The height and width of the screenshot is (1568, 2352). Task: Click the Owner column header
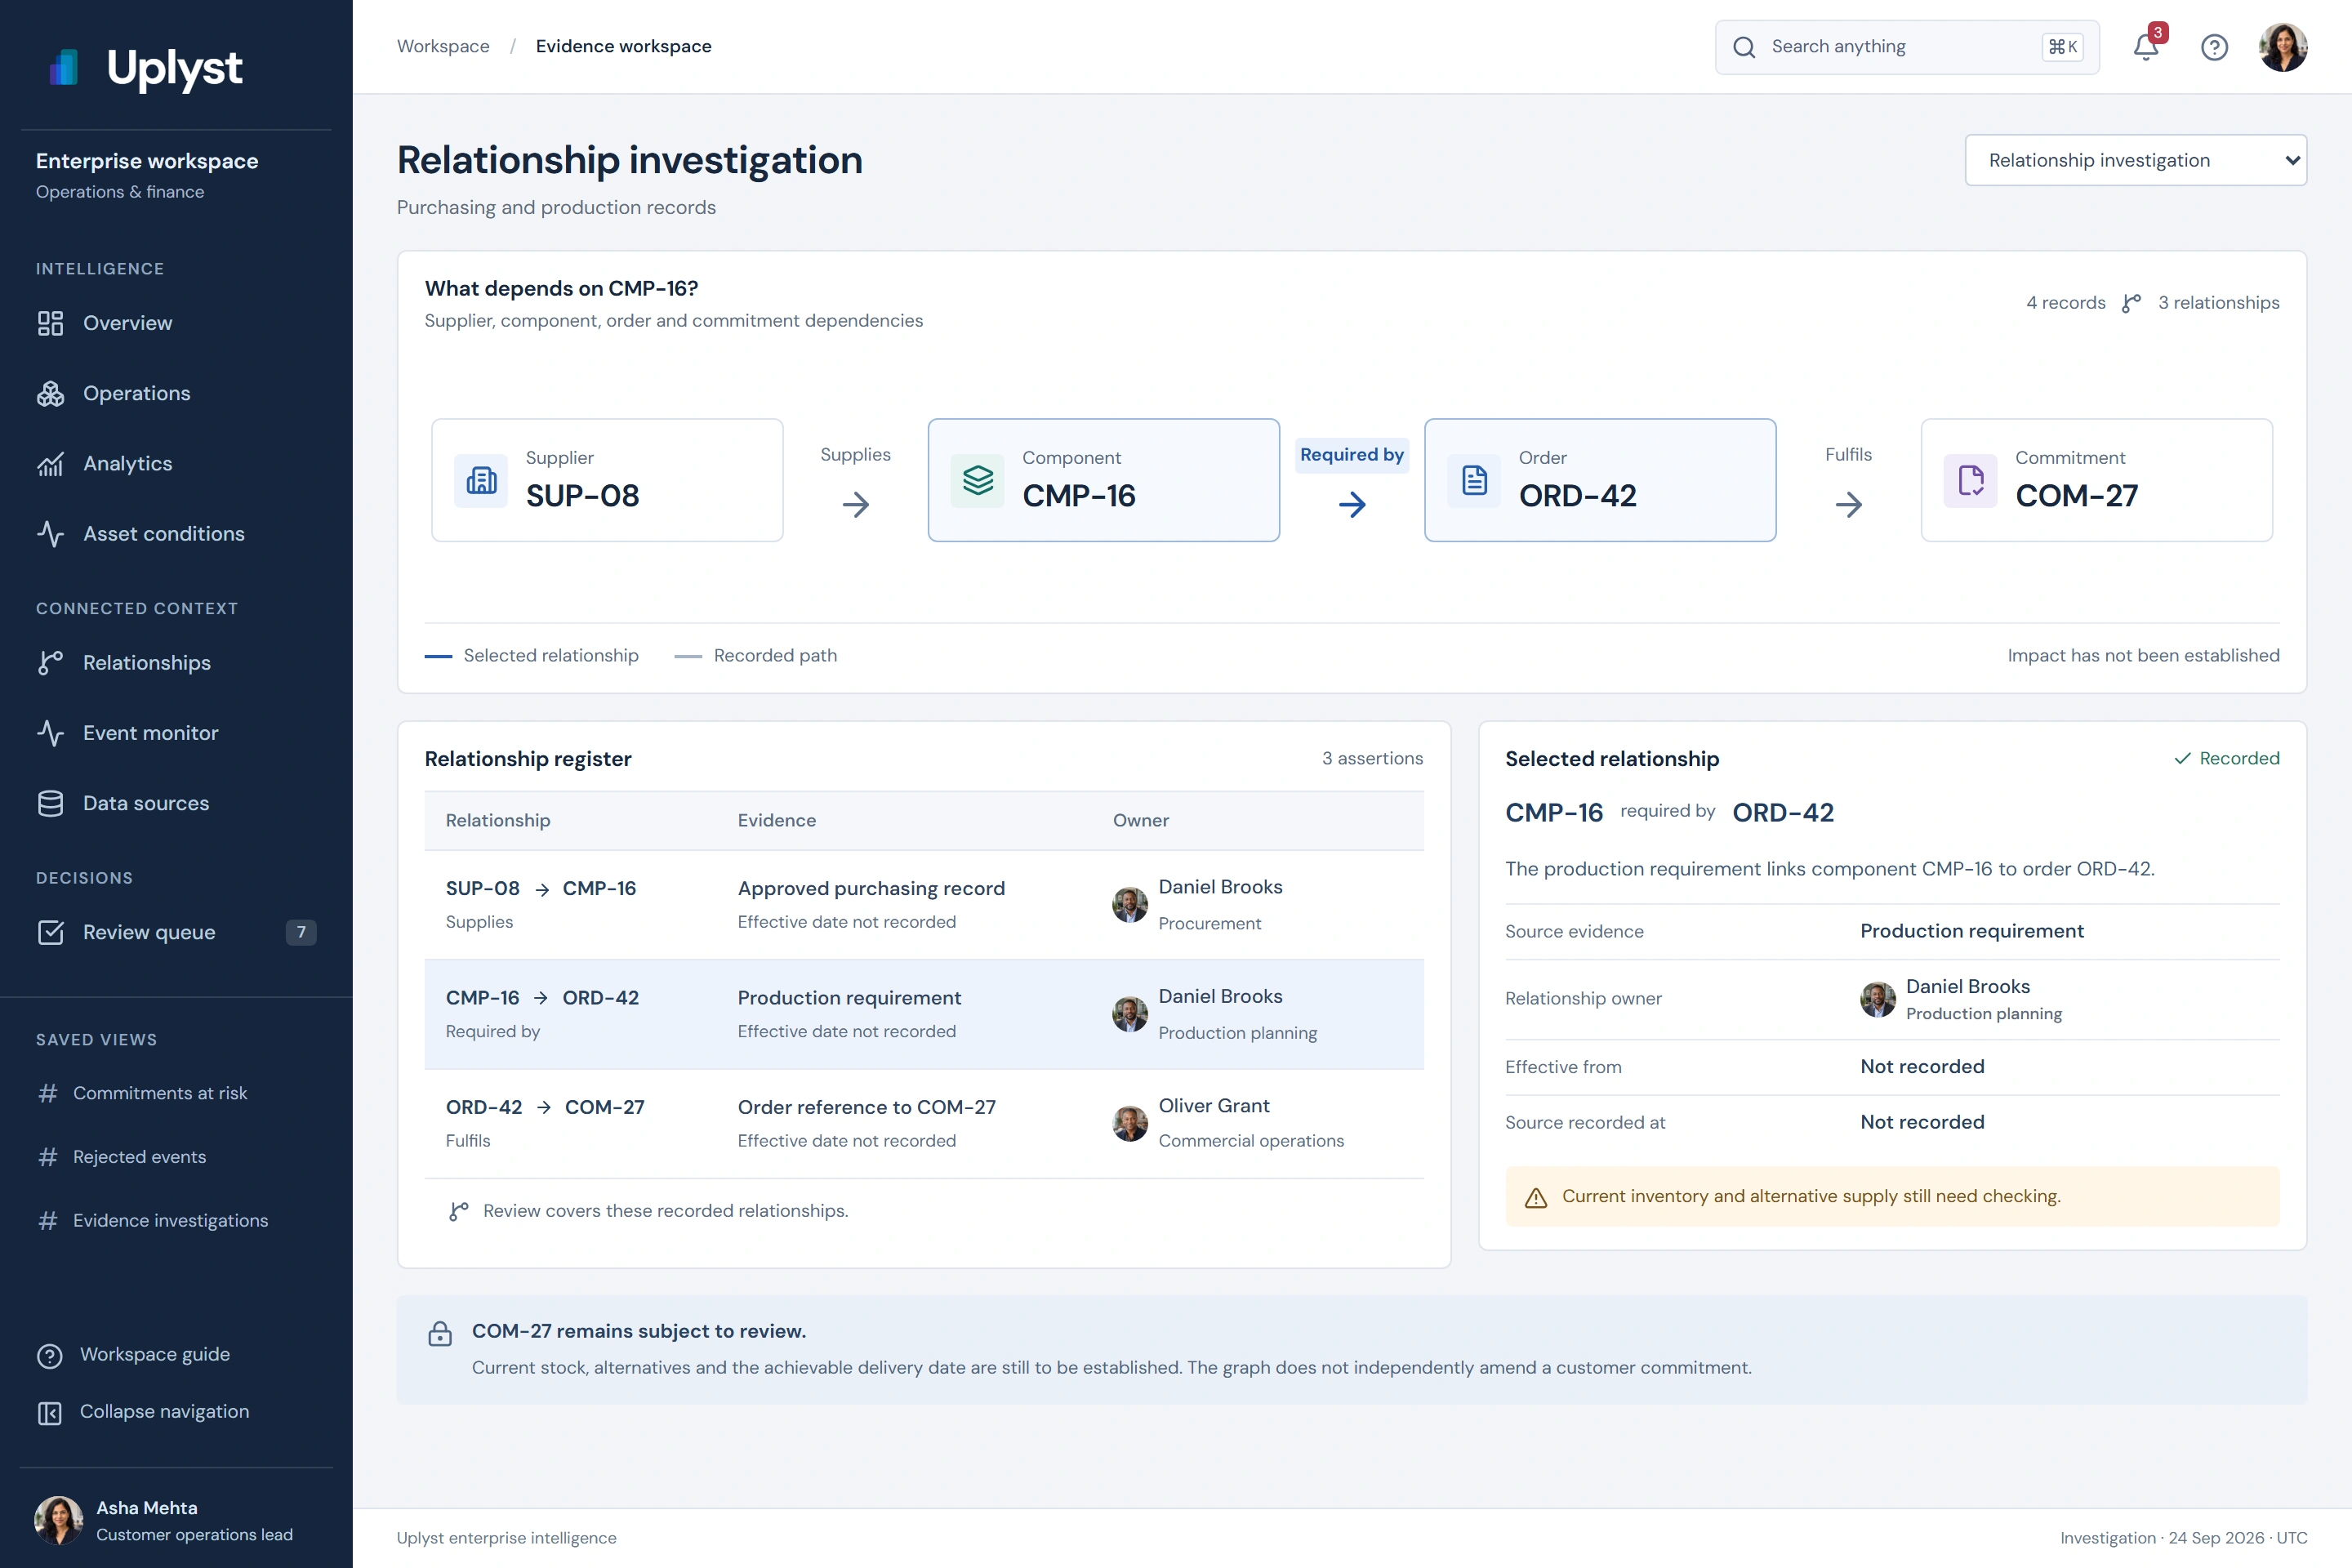coord(1141,820)
